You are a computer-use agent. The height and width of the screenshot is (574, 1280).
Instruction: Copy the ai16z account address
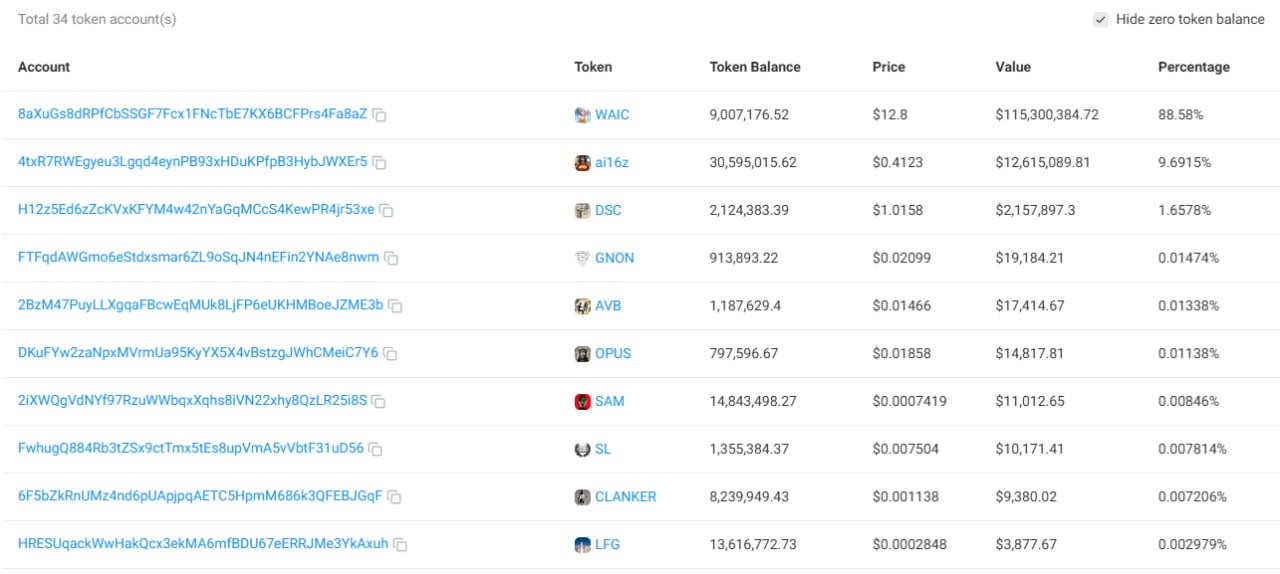pyautogui.click(x=380, y=162)
